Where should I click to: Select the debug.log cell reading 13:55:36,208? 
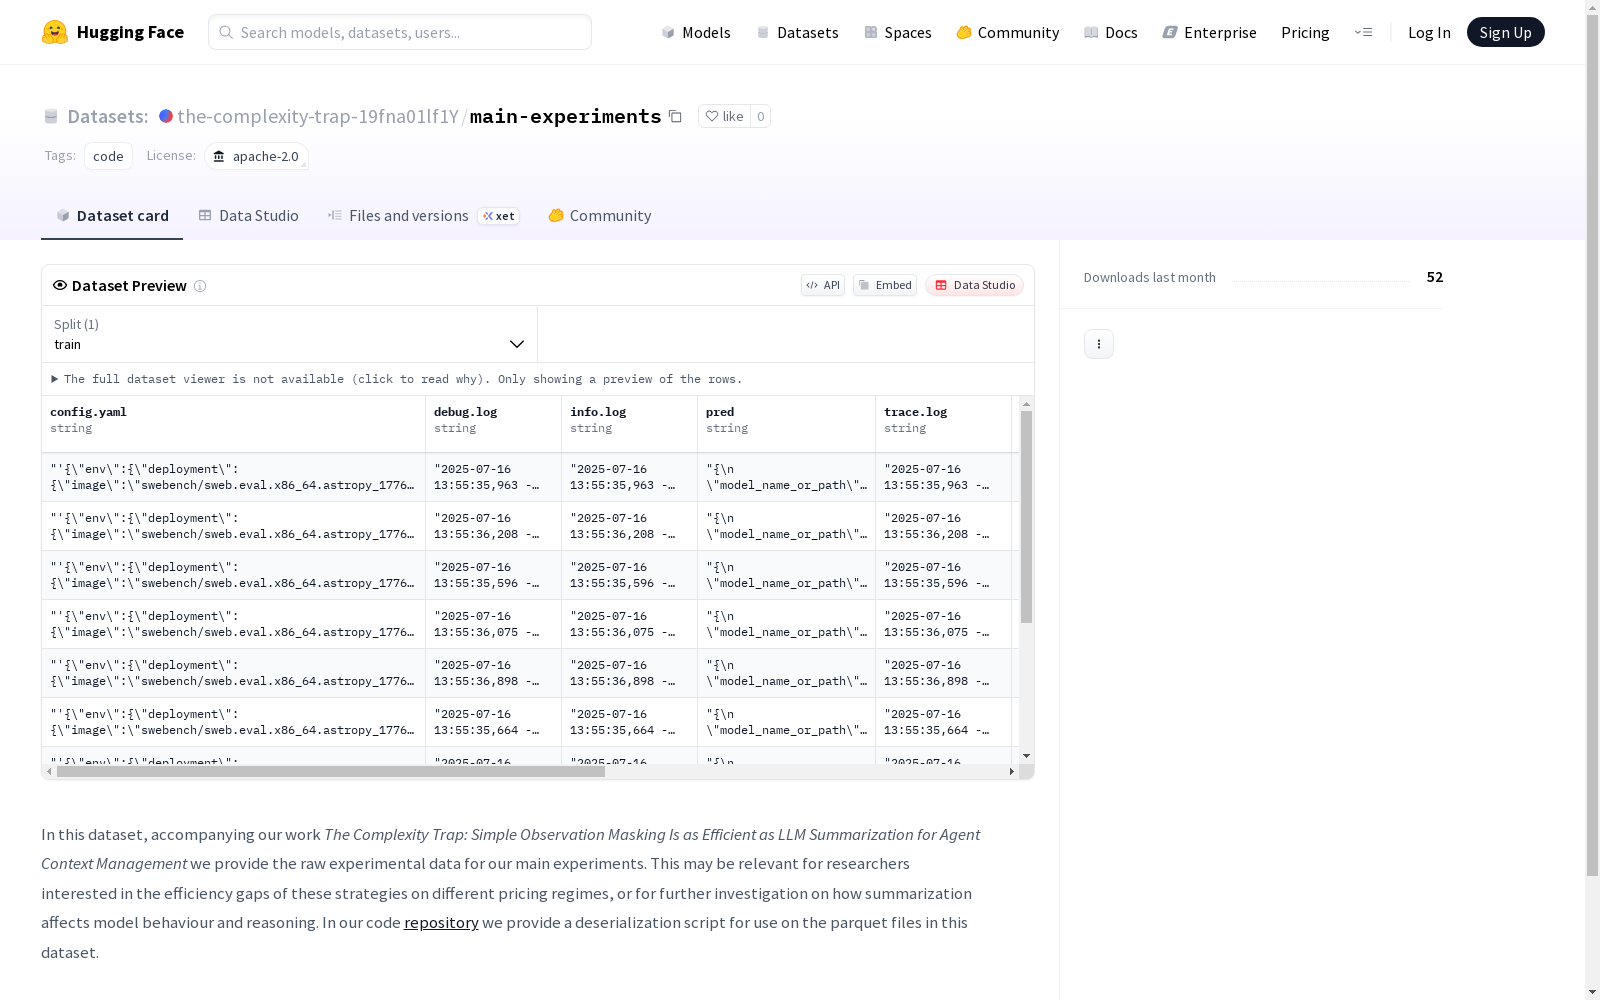tap(494, 526)
